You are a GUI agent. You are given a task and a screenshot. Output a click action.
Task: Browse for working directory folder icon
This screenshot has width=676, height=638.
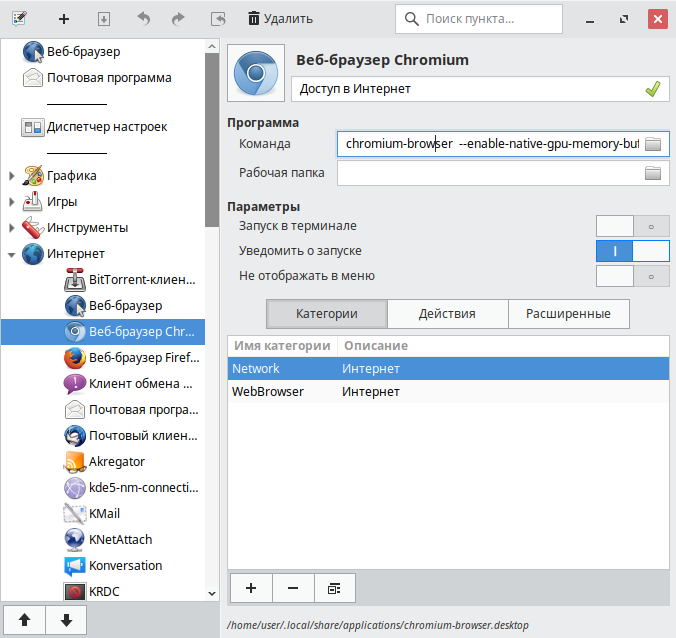[653, 173]
